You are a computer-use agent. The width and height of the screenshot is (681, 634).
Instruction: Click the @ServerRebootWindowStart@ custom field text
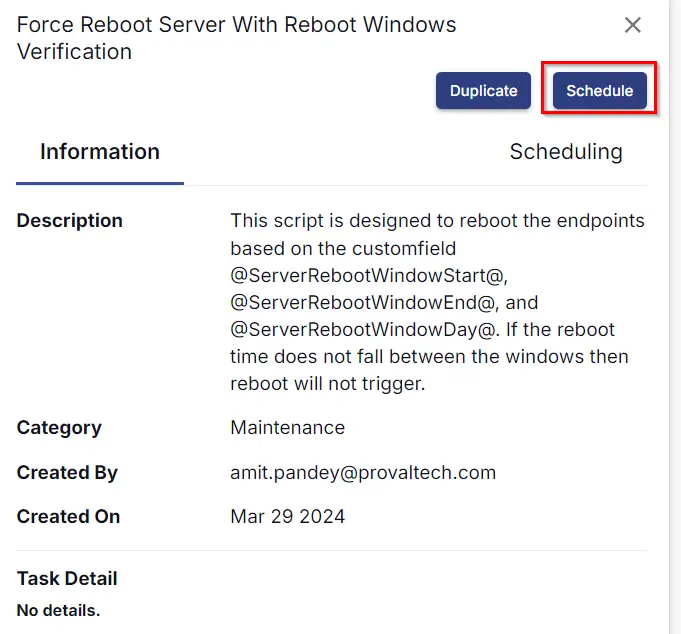pos(369,276)
